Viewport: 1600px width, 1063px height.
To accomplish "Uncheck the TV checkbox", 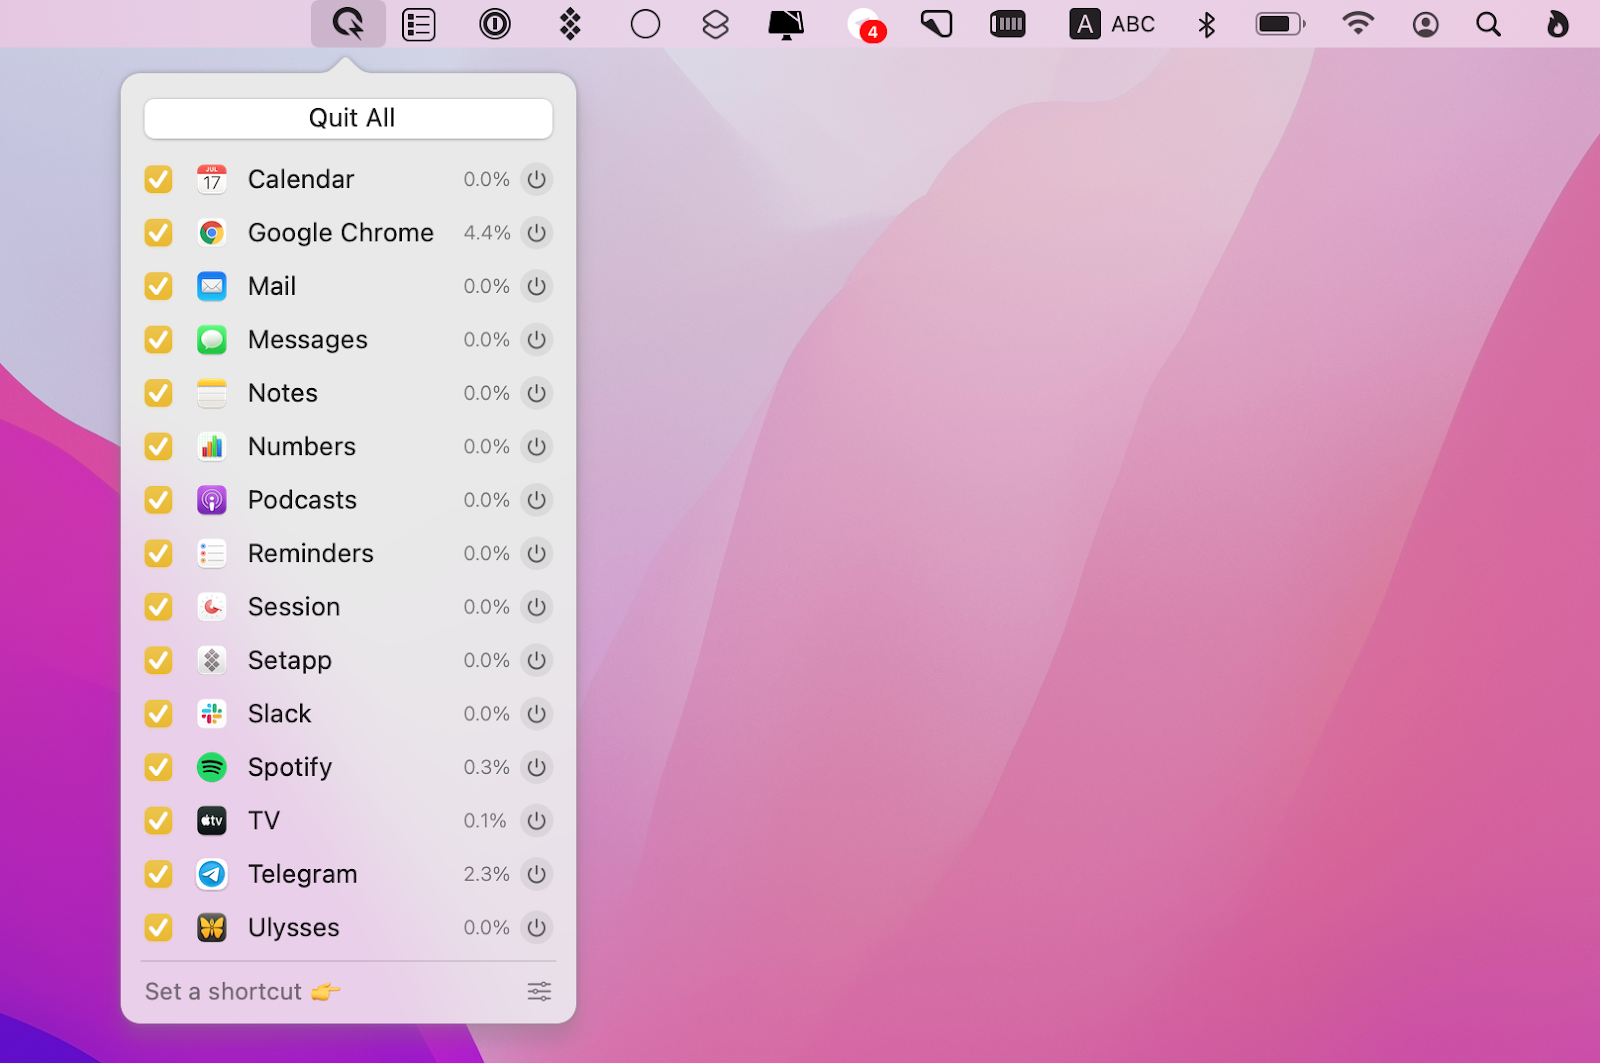I will point(158,821).
